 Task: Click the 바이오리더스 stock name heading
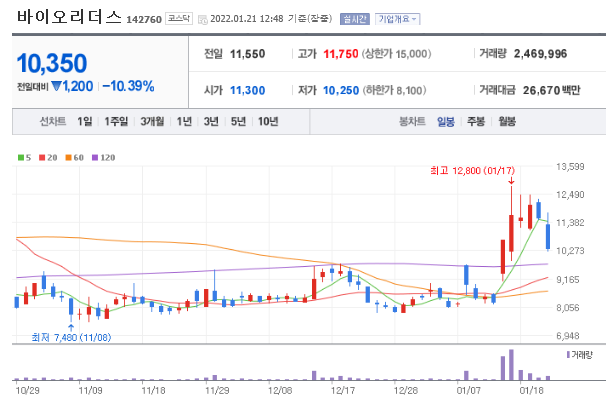click(69, 17)
